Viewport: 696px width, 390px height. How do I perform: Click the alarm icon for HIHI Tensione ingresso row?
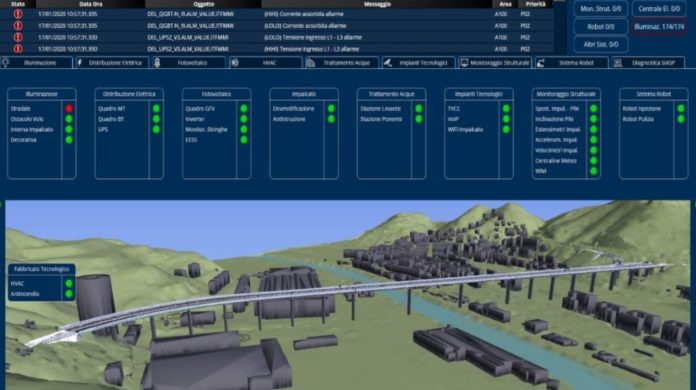click(x=18, y=49)
